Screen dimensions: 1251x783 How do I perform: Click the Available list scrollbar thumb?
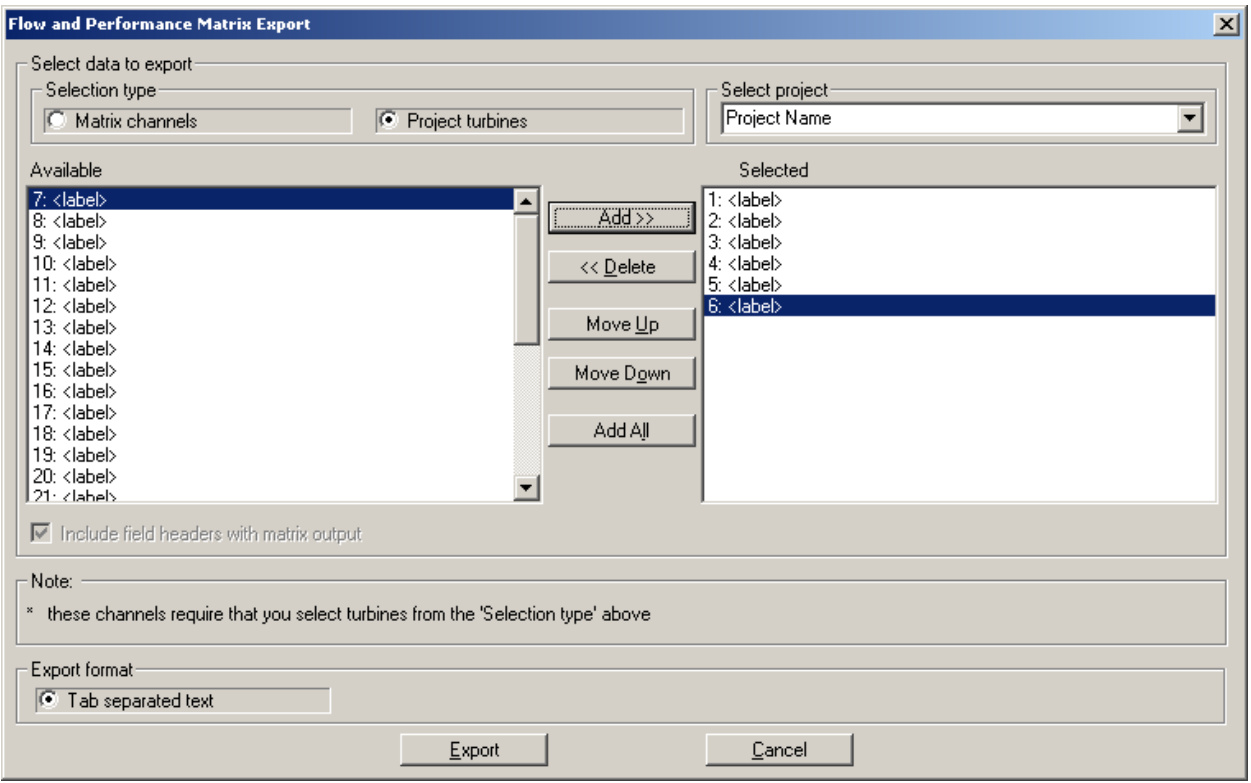527,280
